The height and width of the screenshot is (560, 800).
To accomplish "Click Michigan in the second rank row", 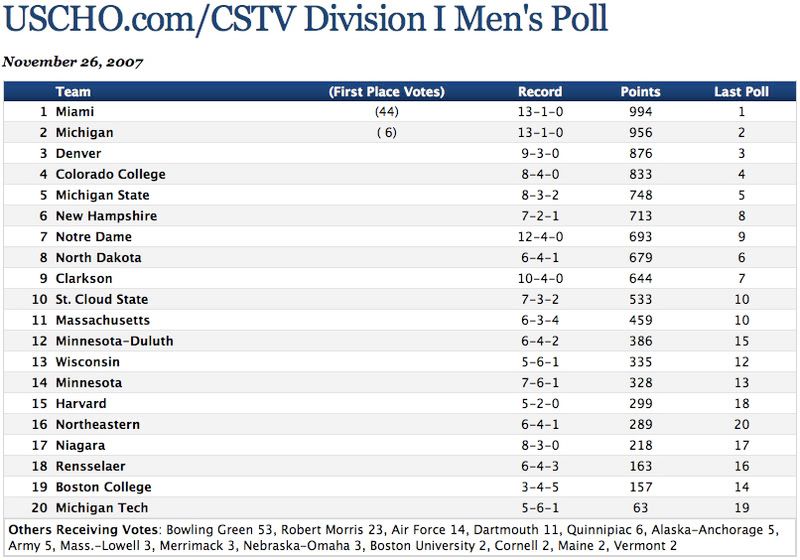I will 84,133.
